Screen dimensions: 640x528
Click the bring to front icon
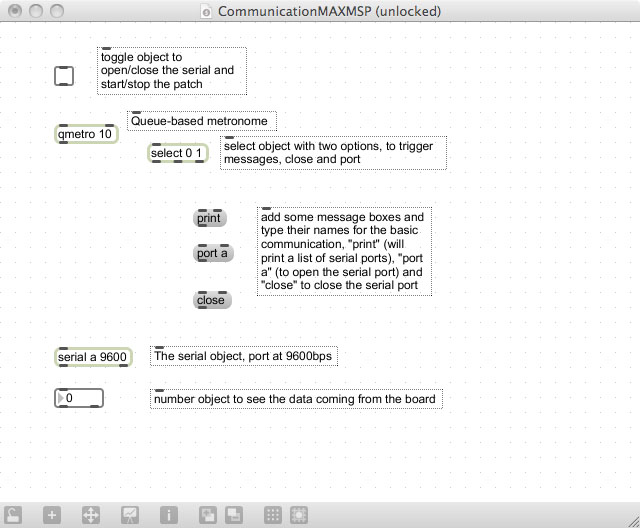(207, 515)
